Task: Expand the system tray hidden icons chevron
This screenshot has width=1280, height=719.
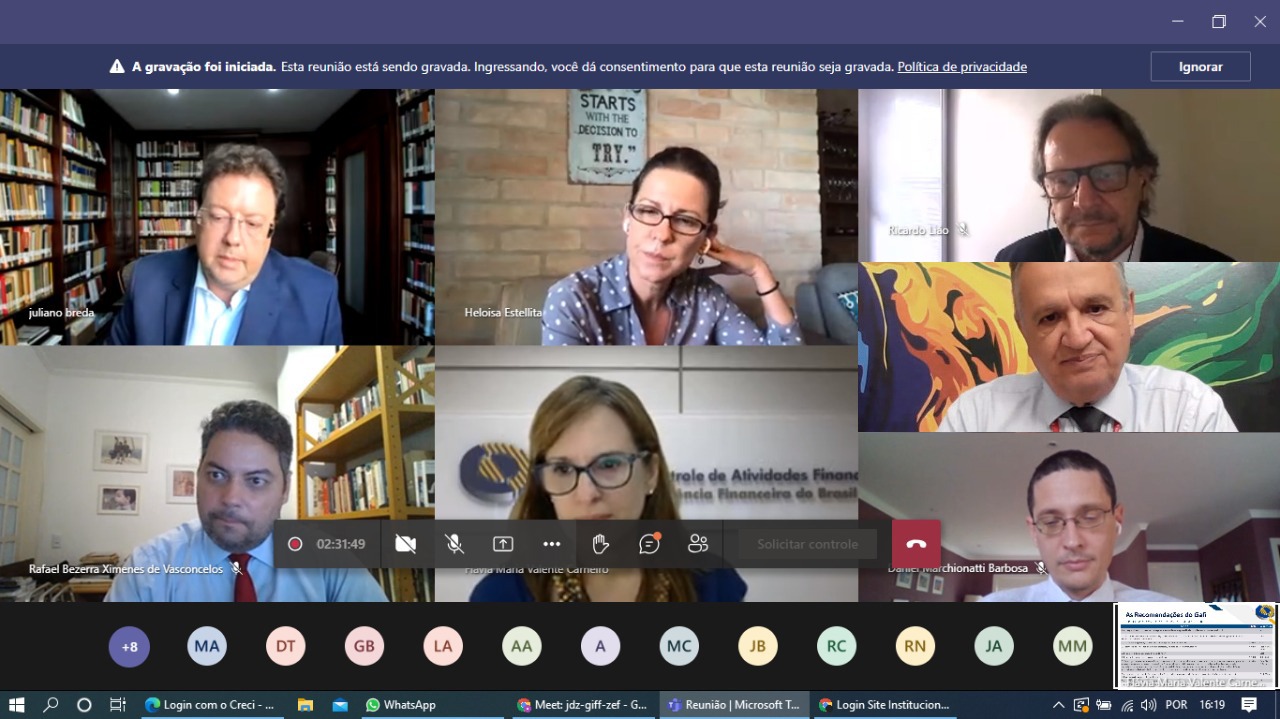Action: coord(1058,705)
